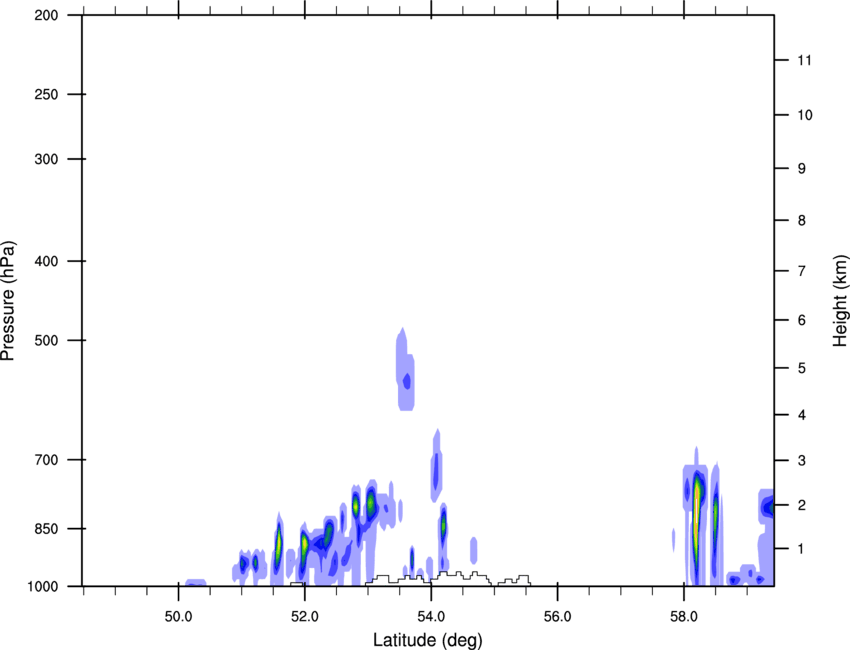Click the 11 km height label
This screenshot has height=650, width=850.
pos(804,60)
